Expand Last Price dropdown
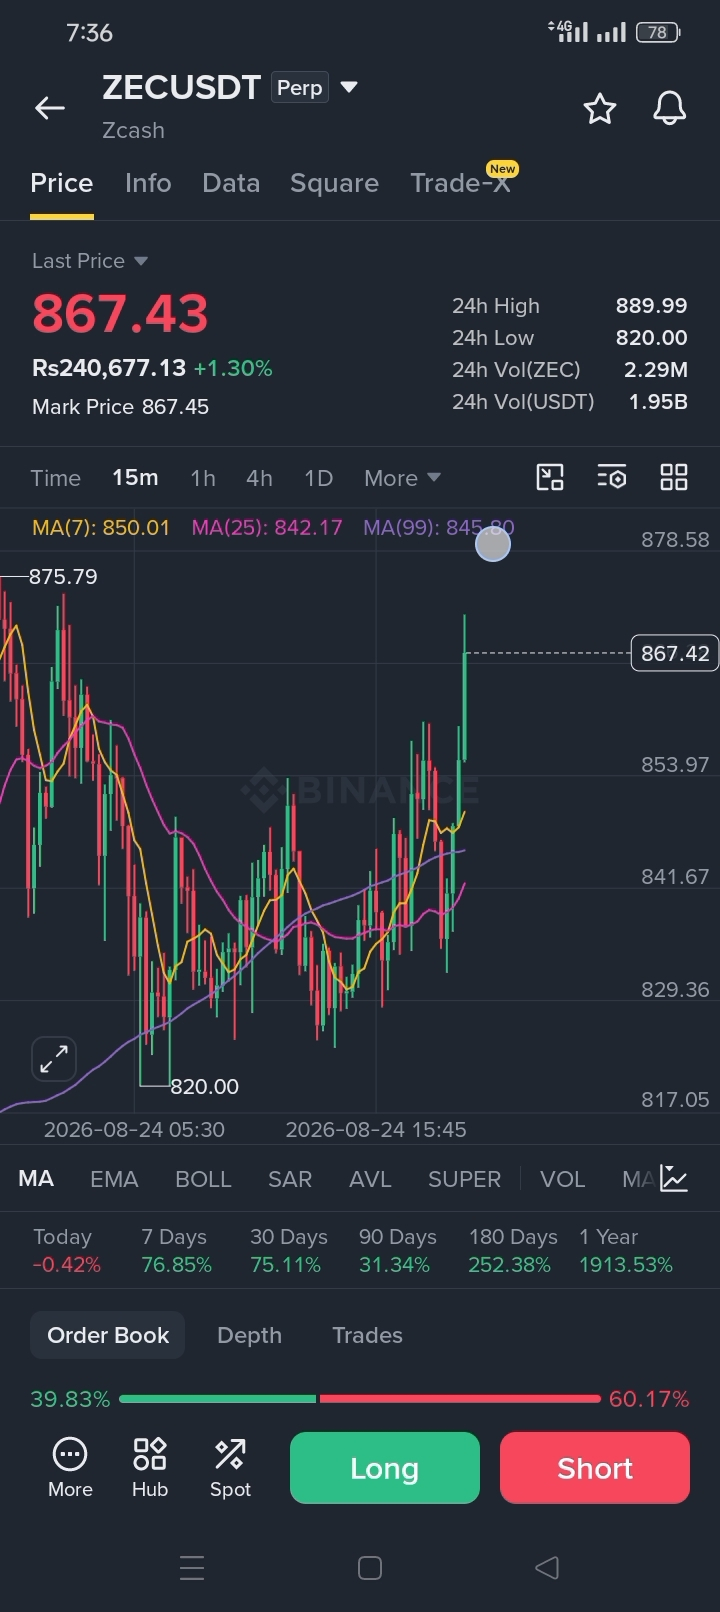This screenshot has height=1612, width=720. pyautogui.click(x=90, y=261)
